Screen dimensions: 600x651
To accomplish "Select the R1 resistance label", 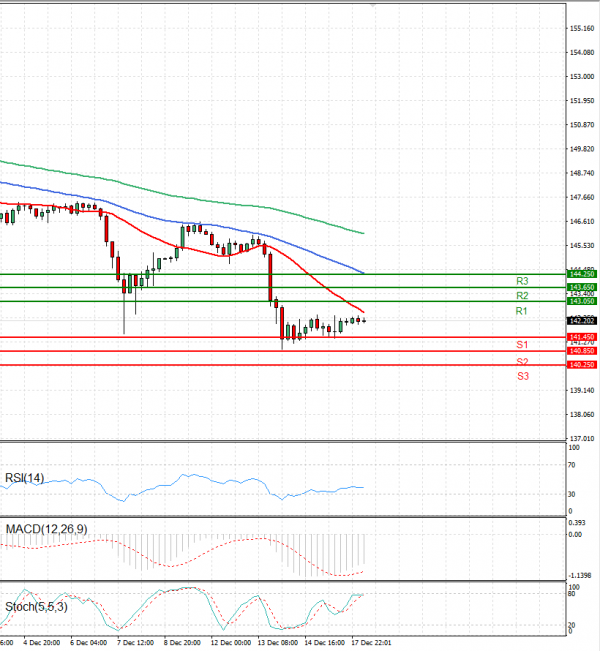I will point(521,311).
